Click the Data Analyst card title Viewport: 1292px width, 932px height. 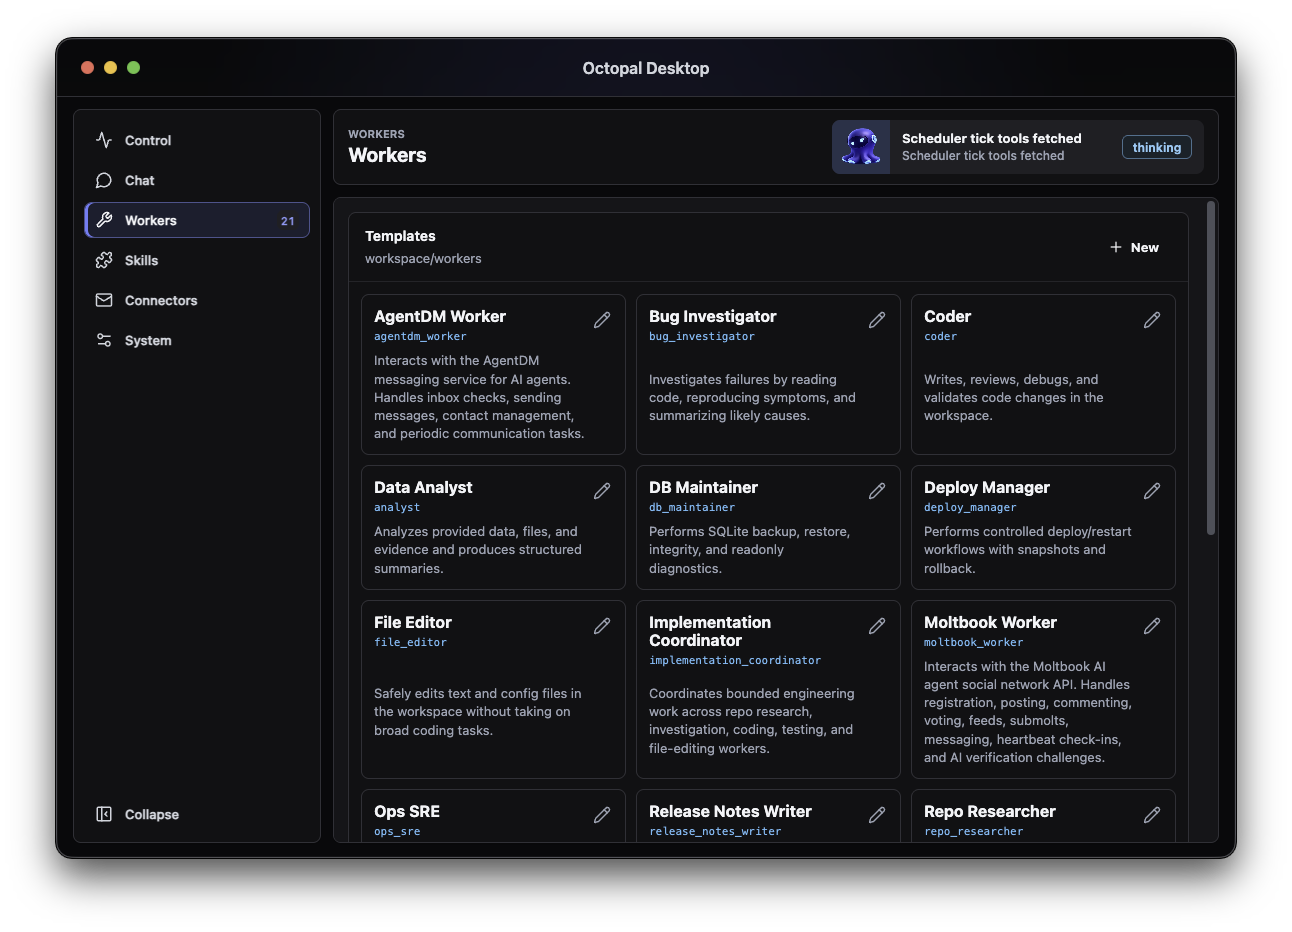click(423, 487)
